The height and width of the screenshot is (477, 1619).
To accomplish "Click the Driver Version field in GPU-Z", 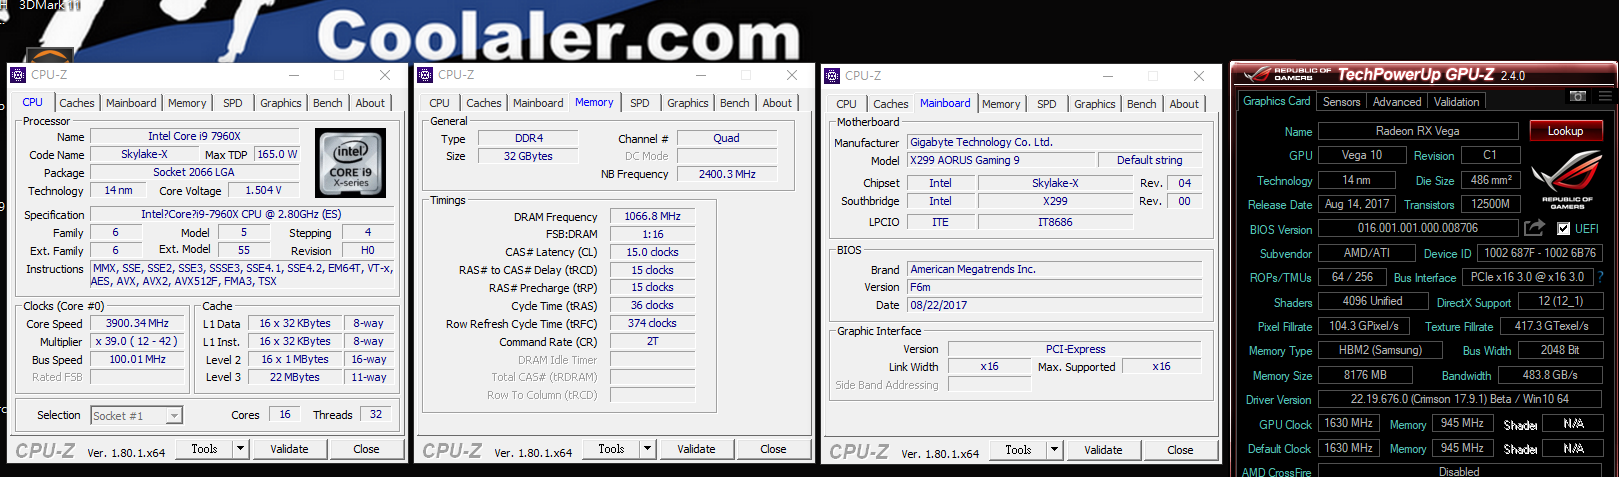I will (x=1460, y=398).
